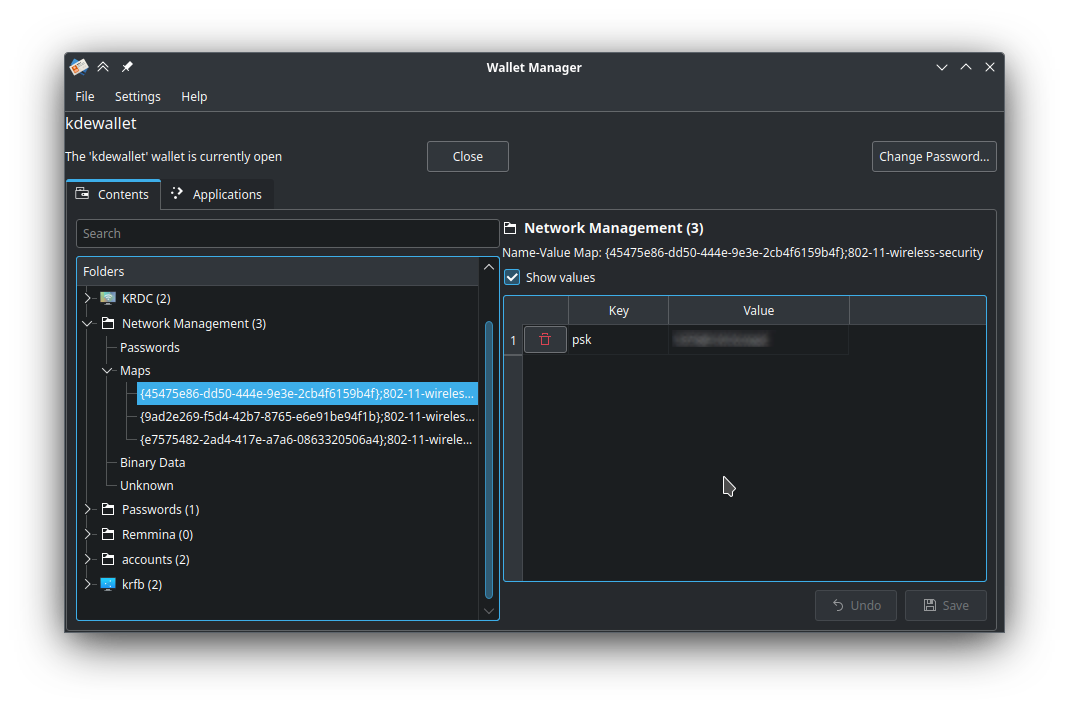Click the keep-above double chevron icon

(103, 67)
